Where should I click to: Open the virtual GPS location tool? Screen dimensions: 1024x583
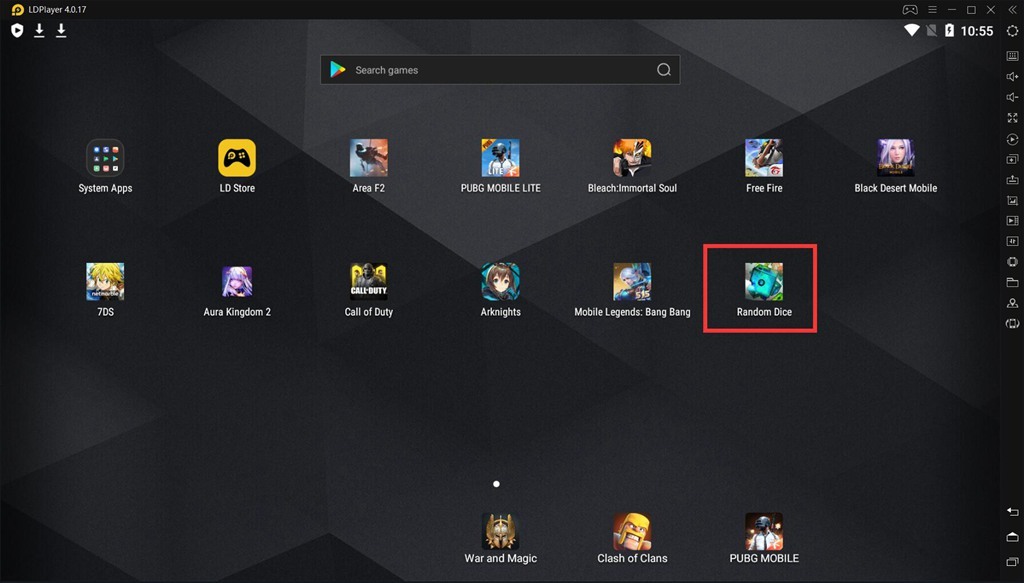click(x=1012, y=303)
